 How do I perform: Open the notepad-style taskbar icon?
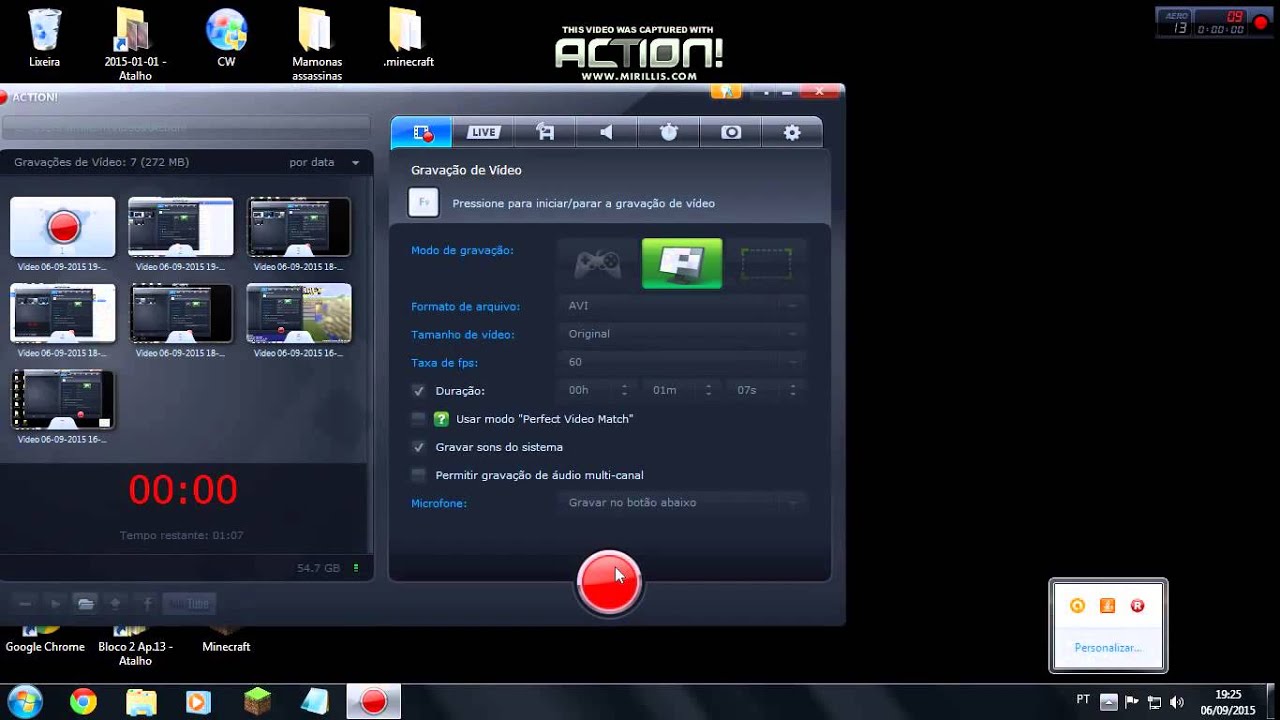[315, 702]
